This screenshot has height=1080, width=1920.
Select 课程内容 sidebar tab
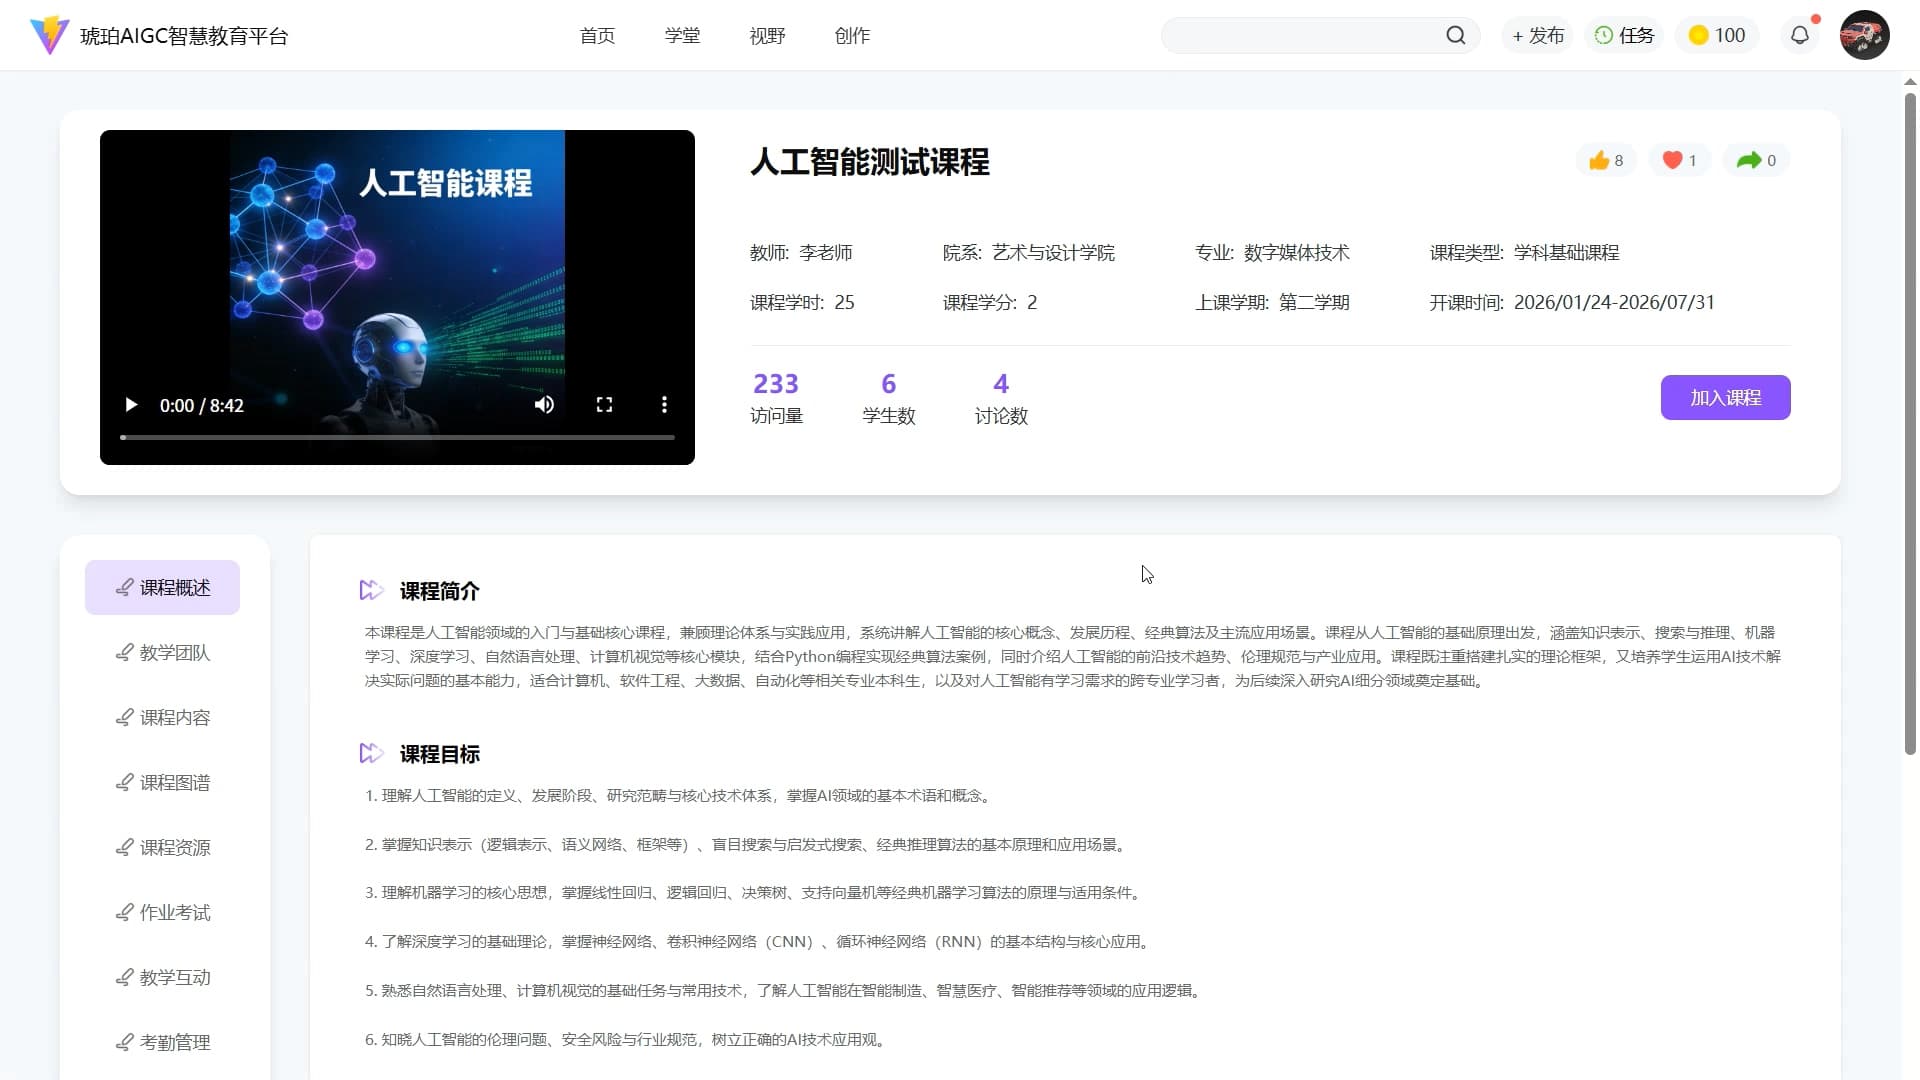(162, 718)
